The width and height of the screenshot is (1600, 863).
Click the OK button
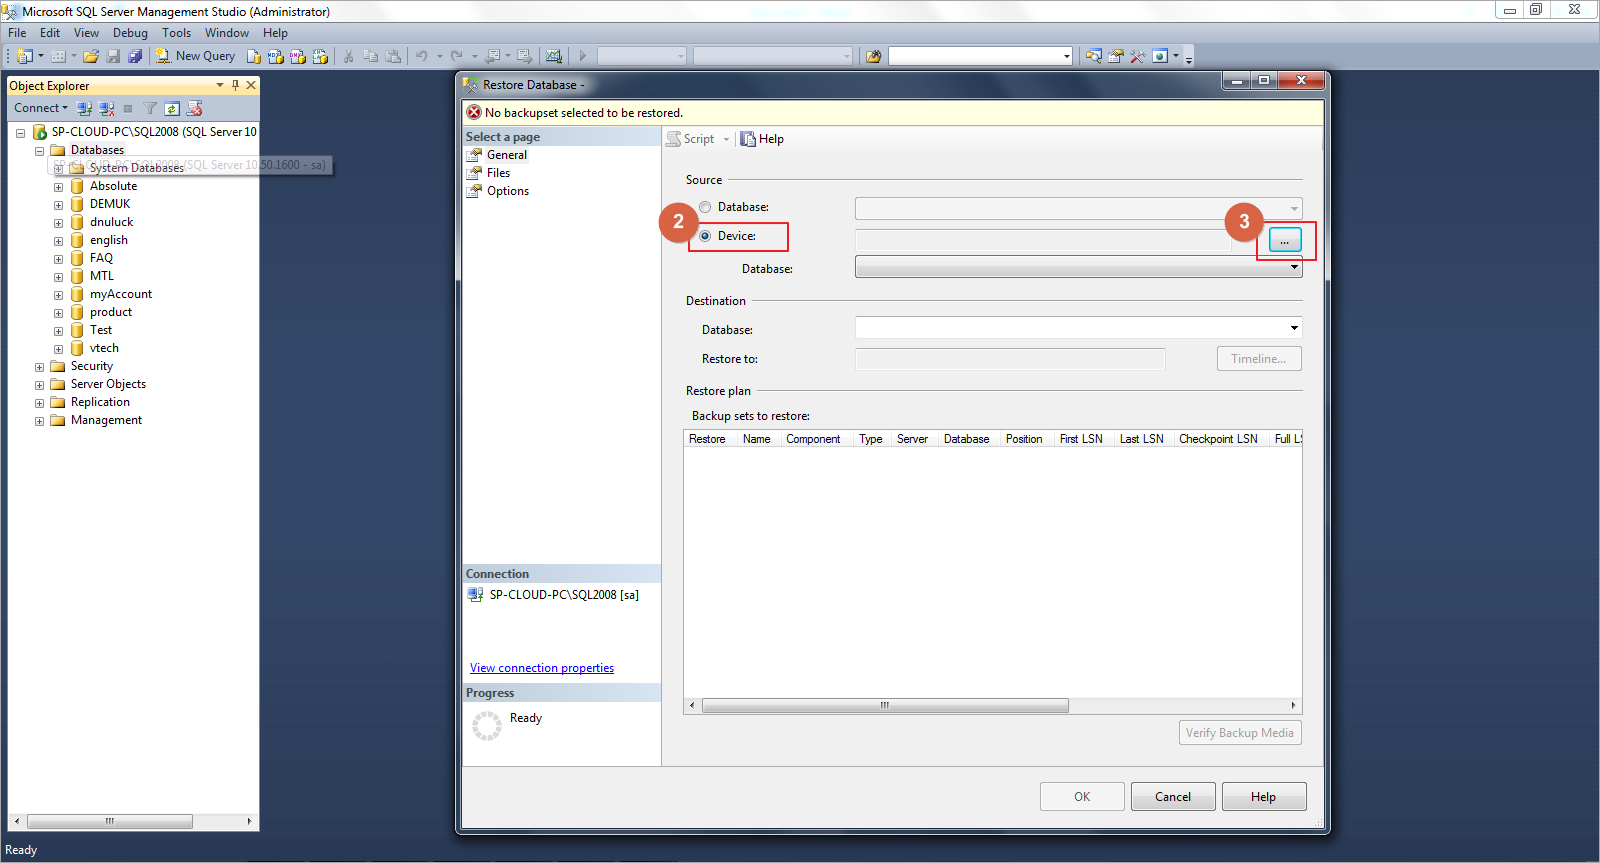click(1082, 797)
